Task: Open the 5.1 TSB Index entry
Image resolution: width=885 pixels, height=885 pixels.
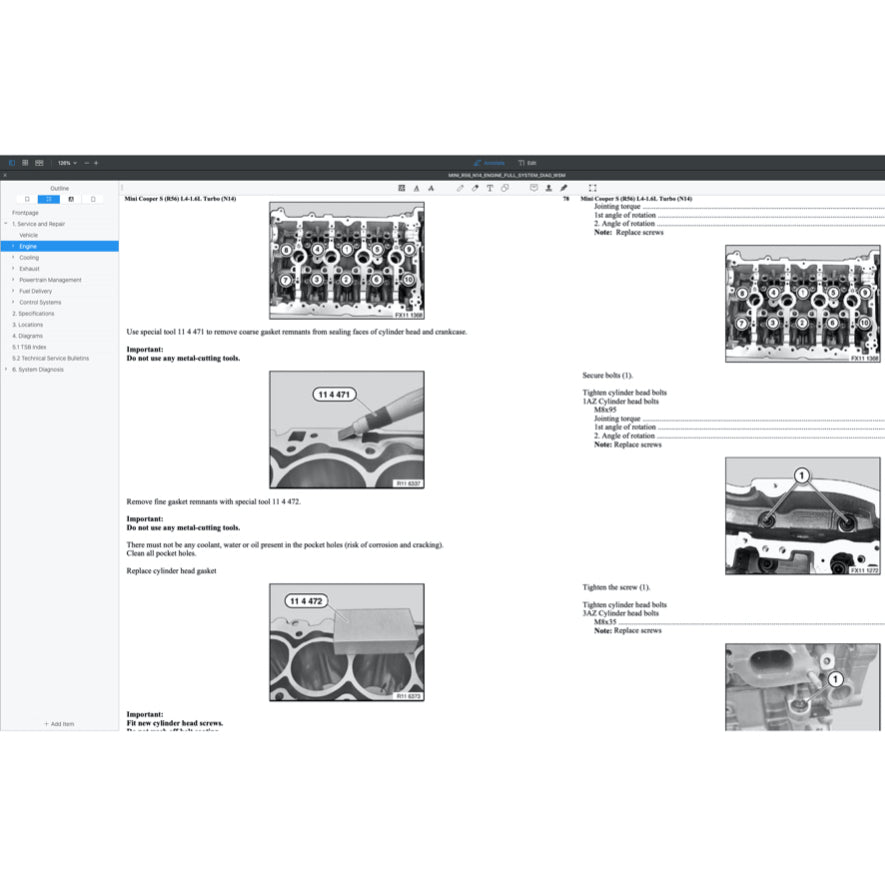Action: tap(28, 347)
